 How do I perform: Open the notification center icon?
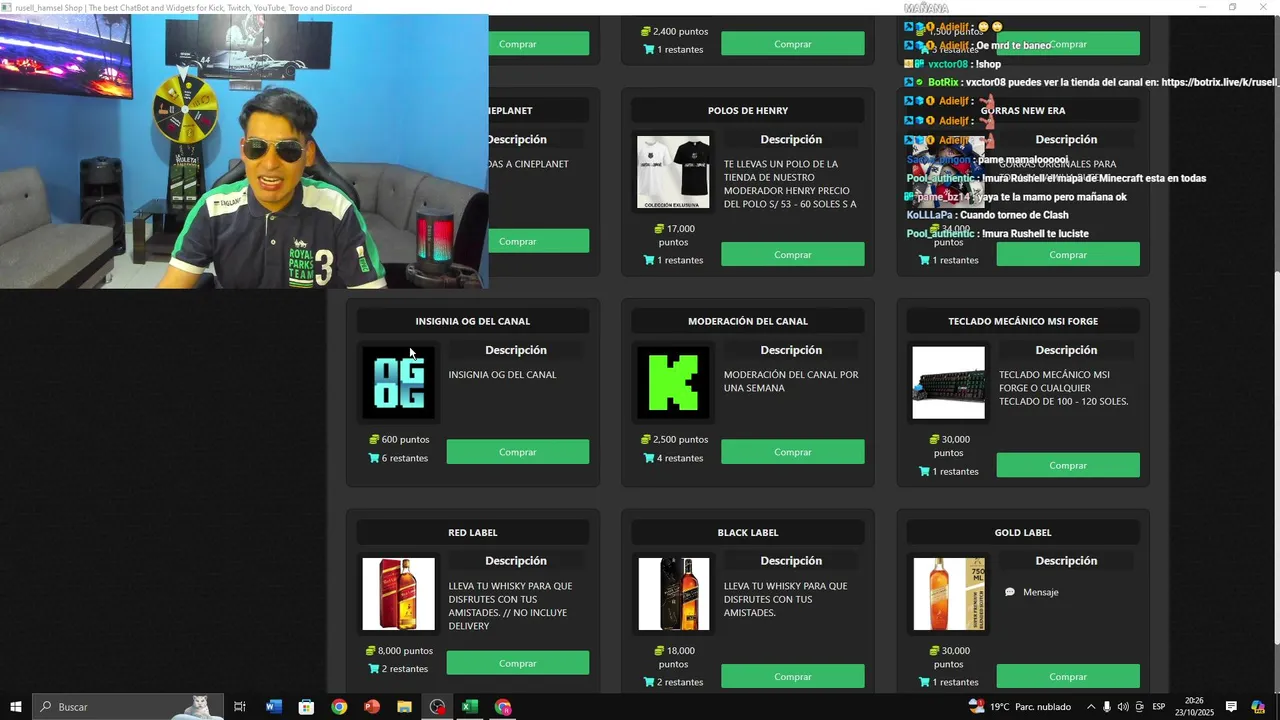[x=1232, y=707]
